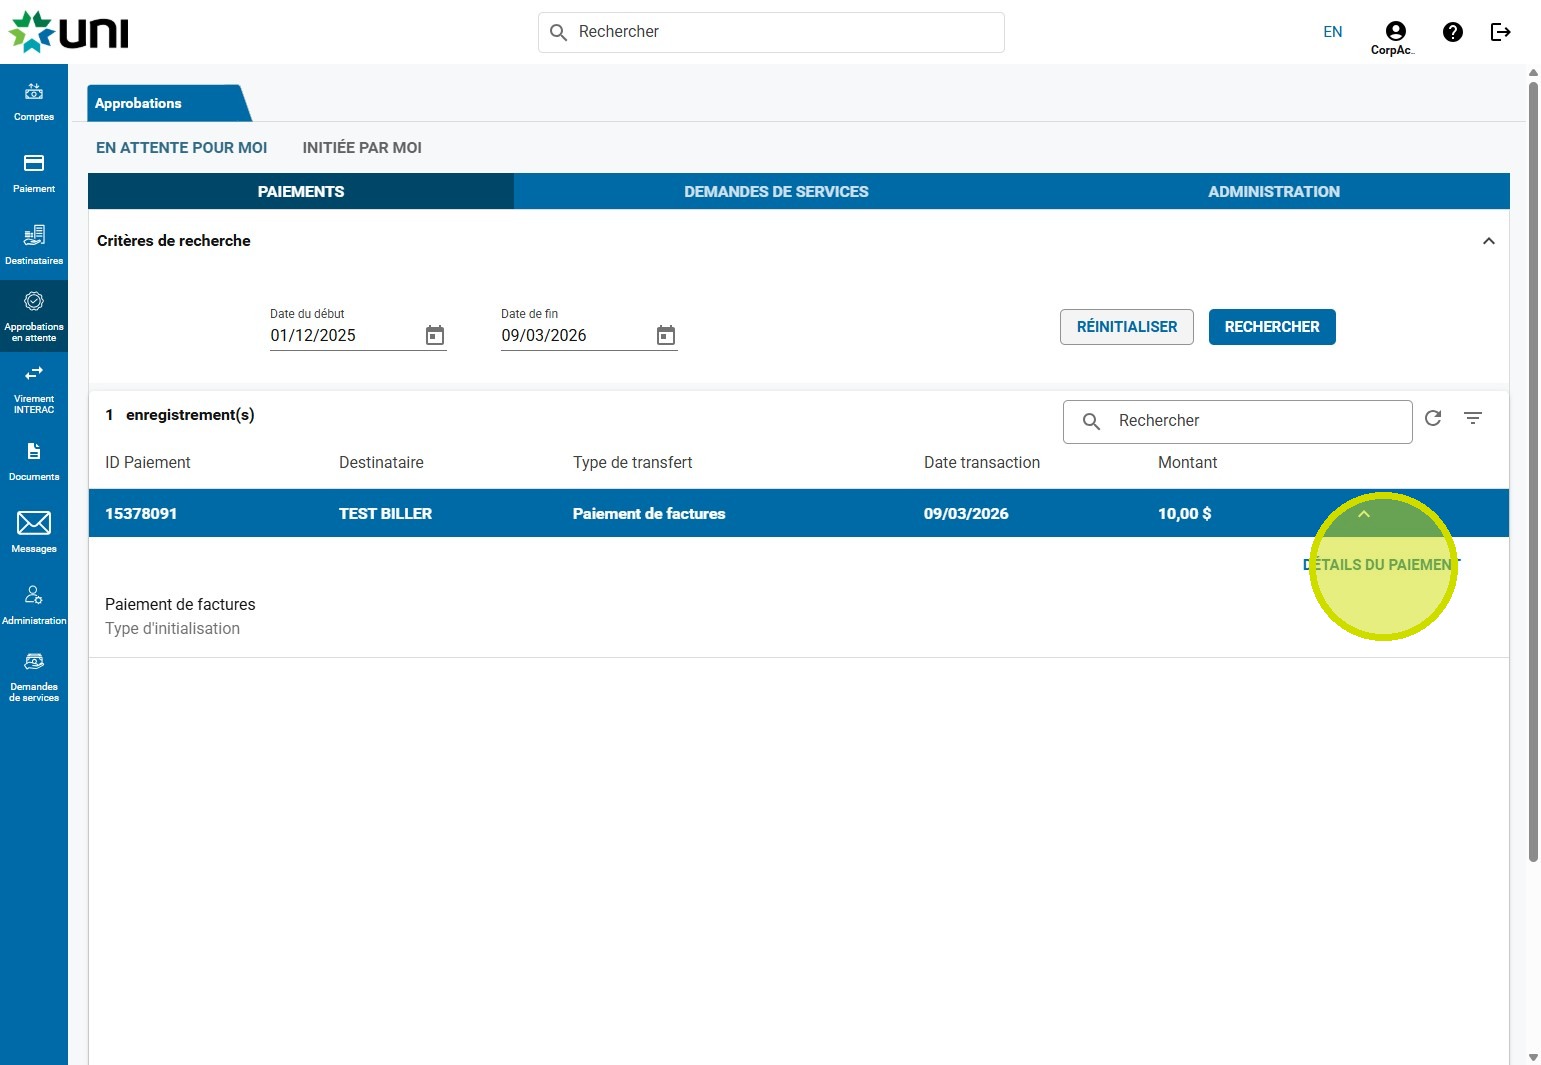Click the UNI logo

69,32
